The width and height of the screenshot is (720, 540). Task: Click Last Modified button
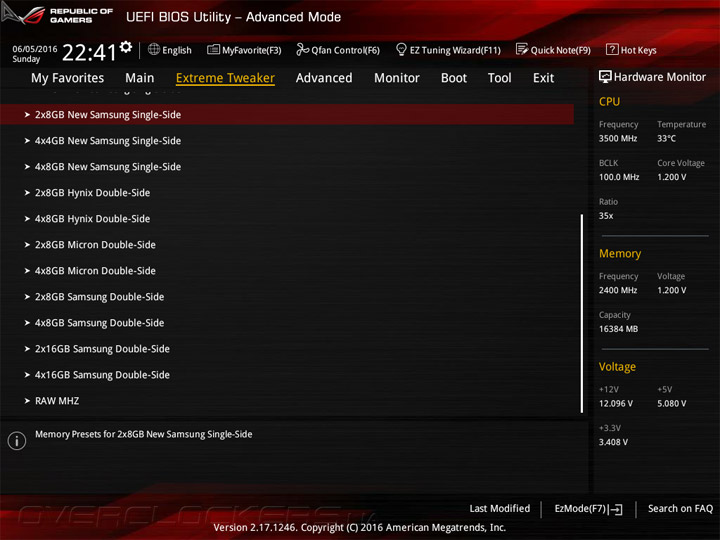tap(500, 508)
